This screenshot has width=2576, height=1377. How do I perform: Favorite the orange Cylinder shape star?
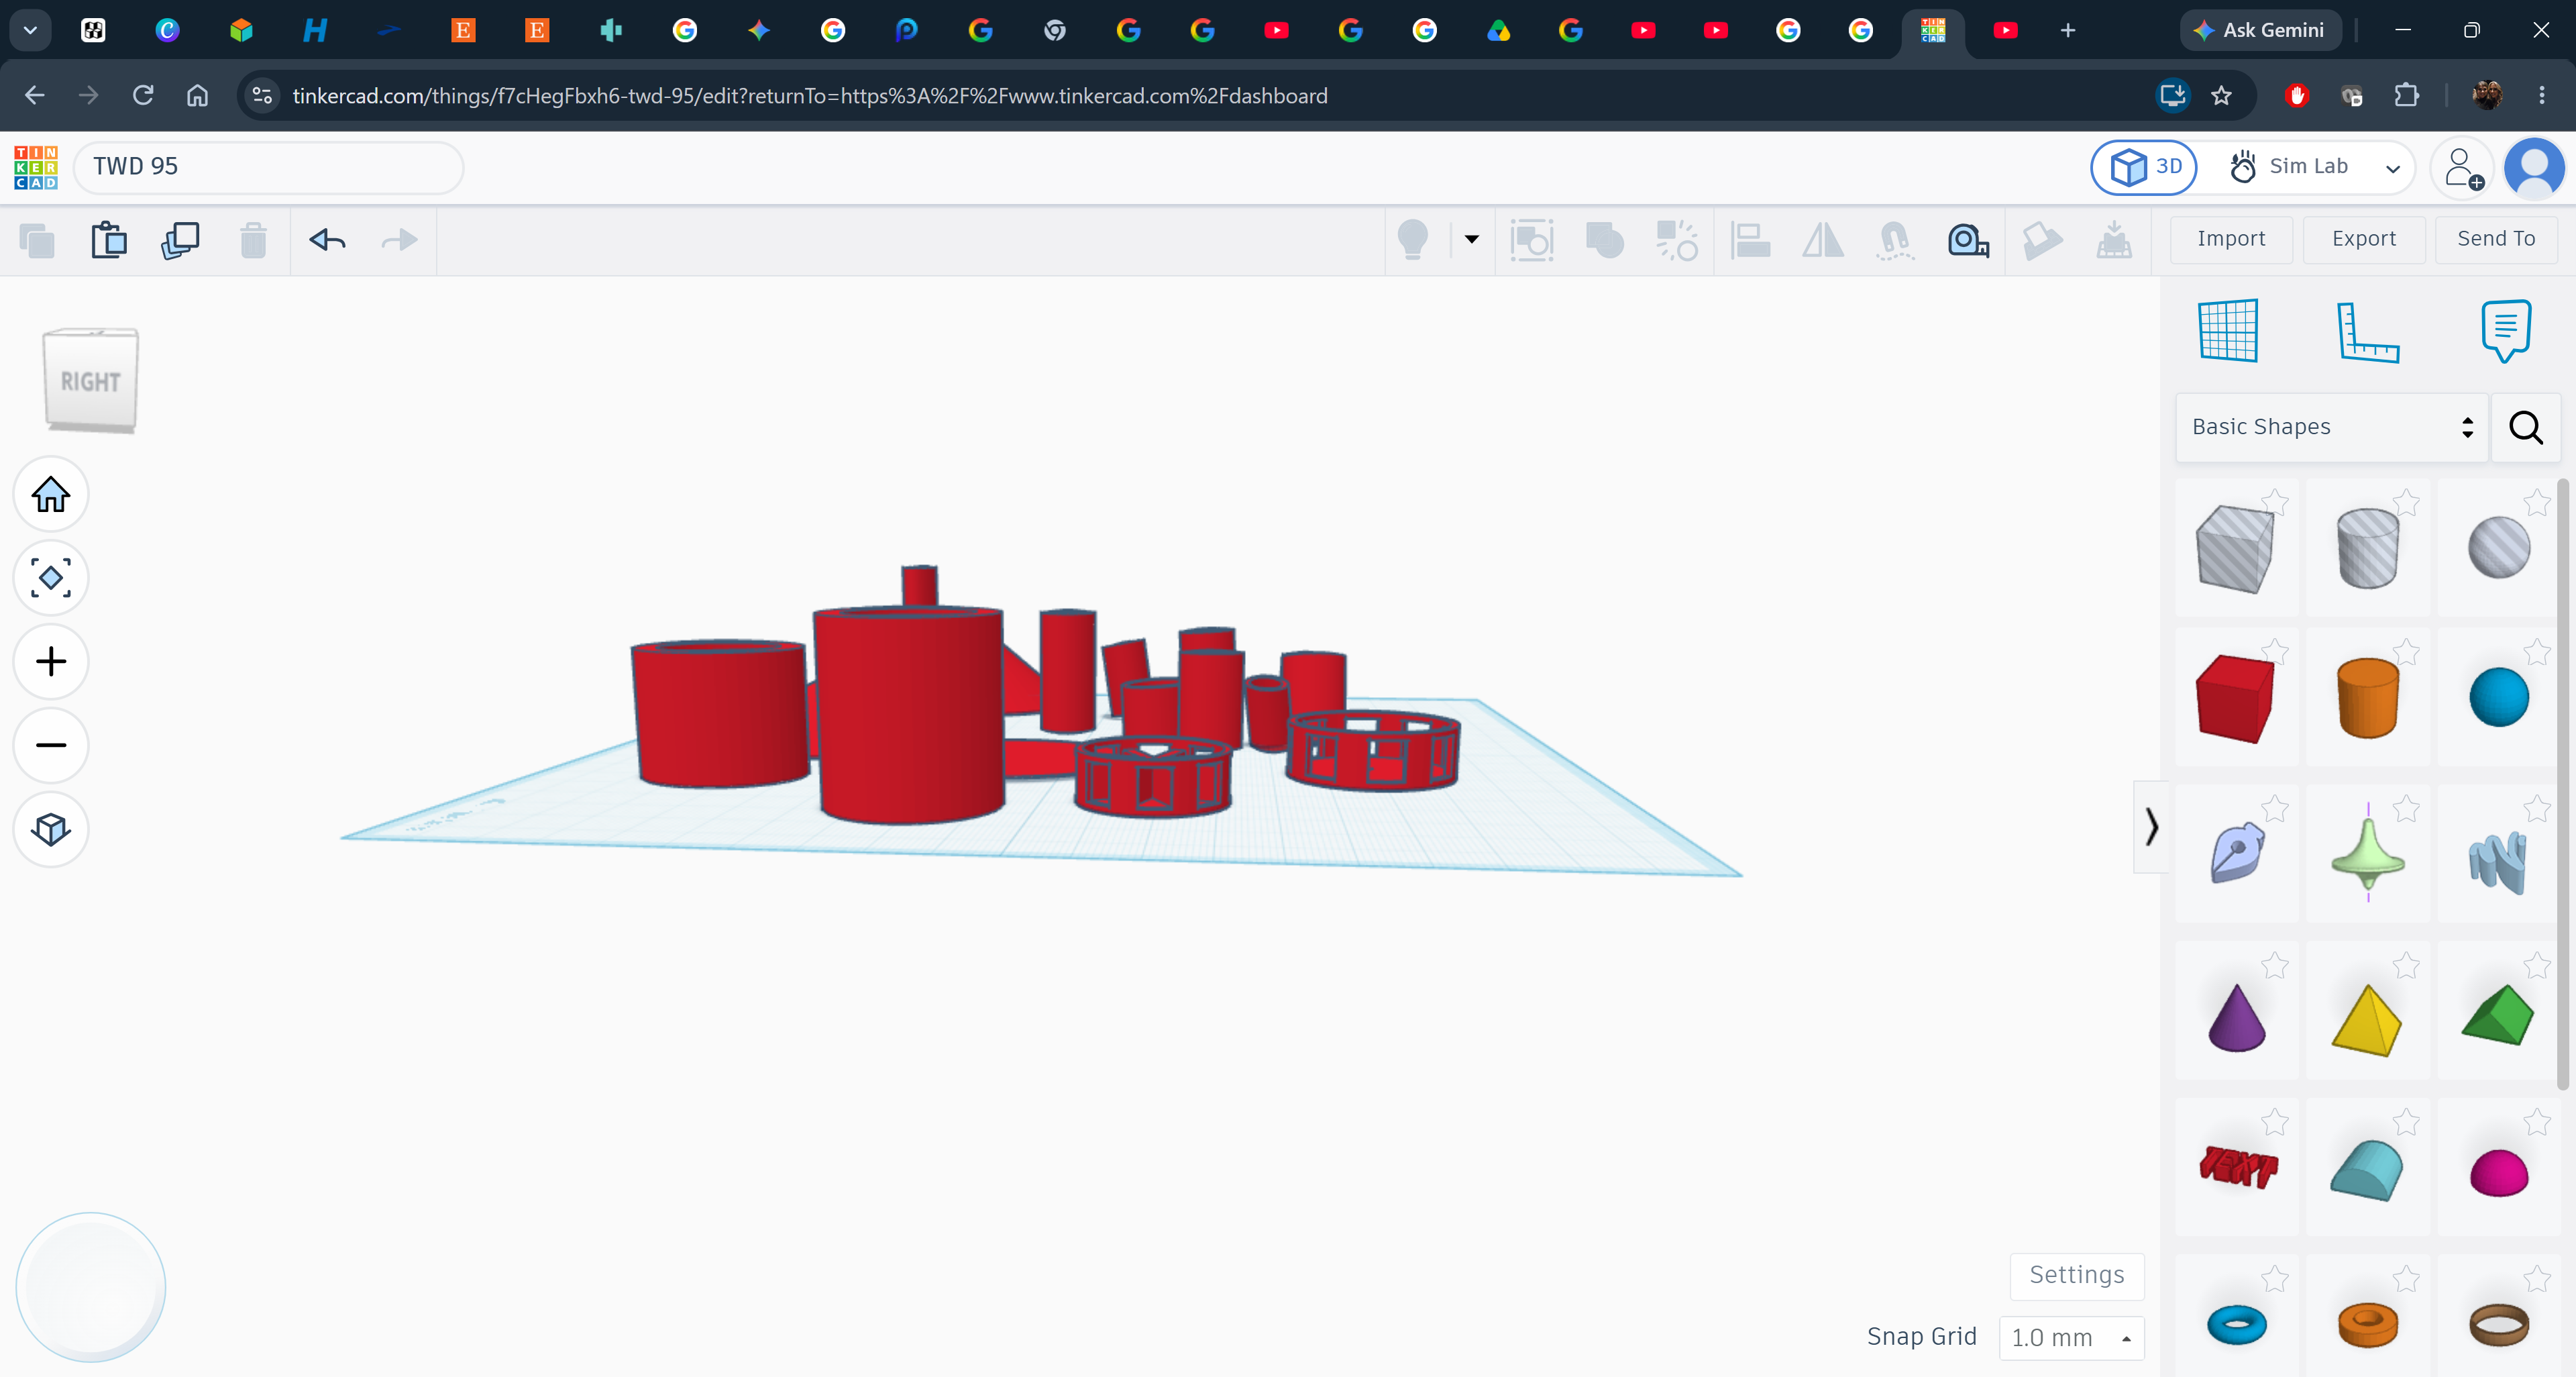[x=2406, y=652]
